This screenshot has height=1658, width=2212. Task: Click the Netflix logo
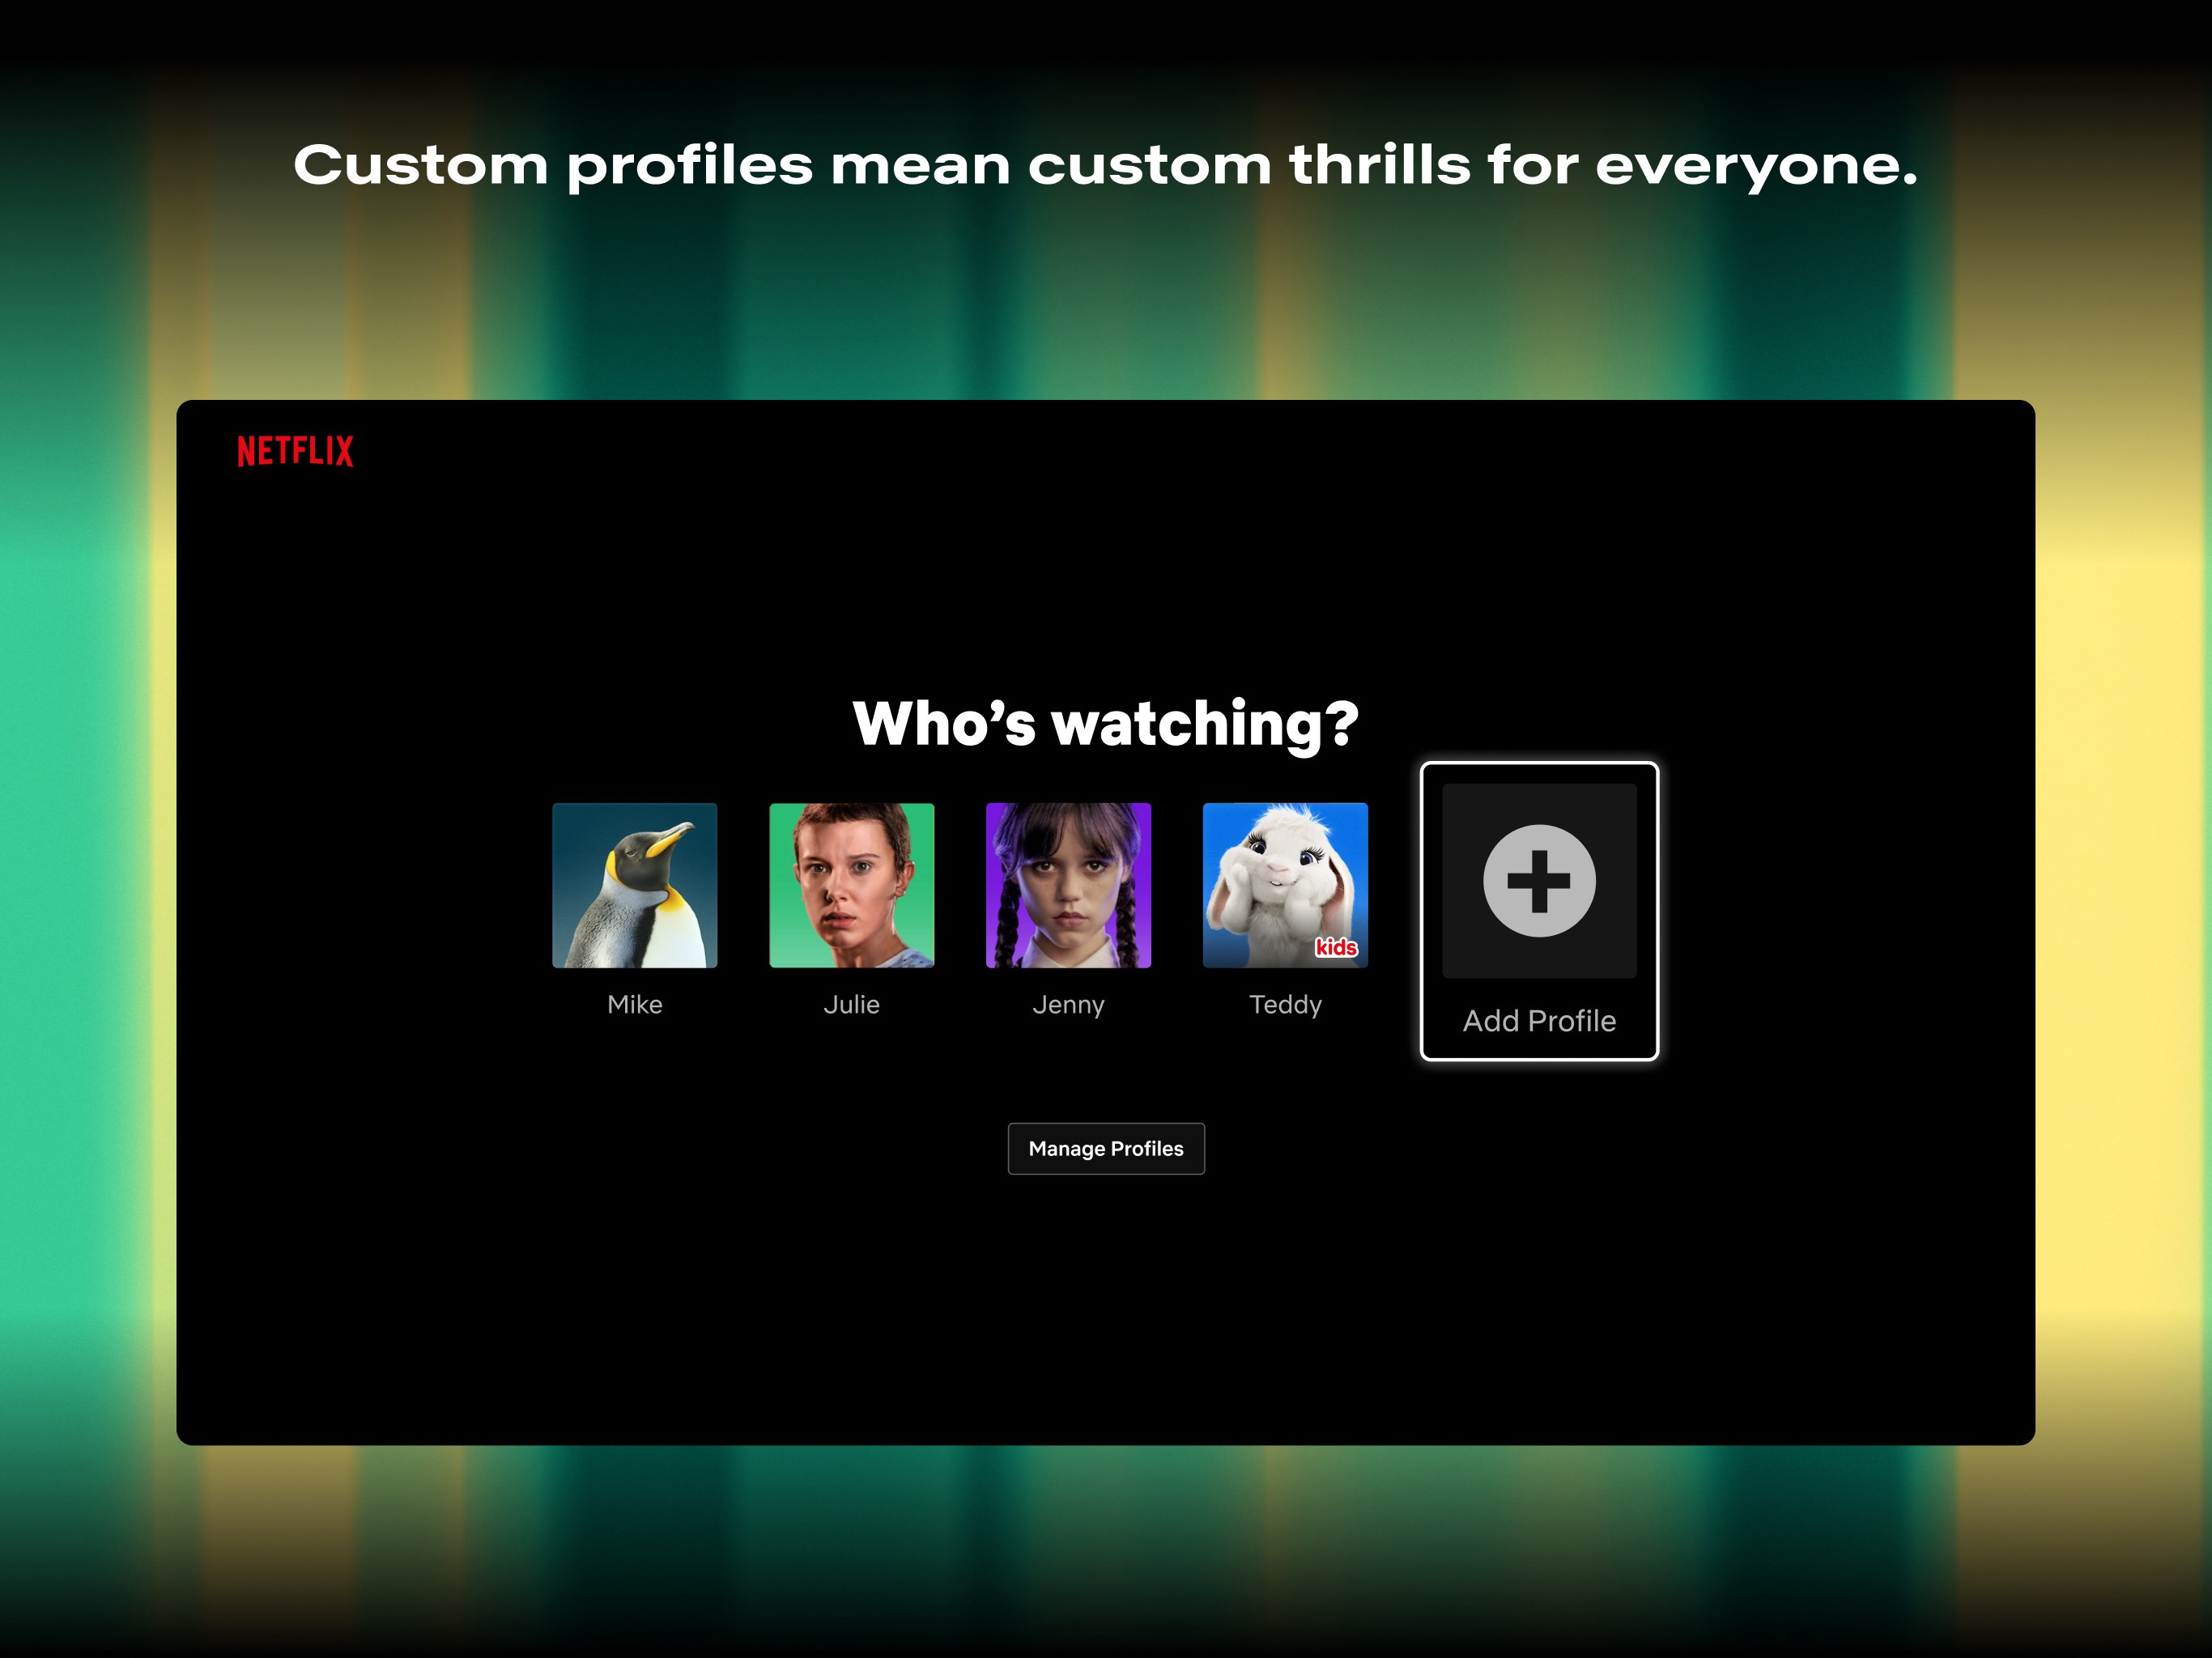[295, 451]
